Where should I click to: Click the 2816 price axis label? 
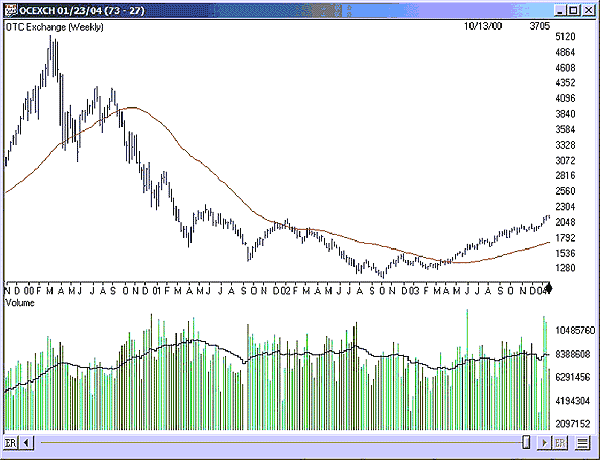point(565,175)
